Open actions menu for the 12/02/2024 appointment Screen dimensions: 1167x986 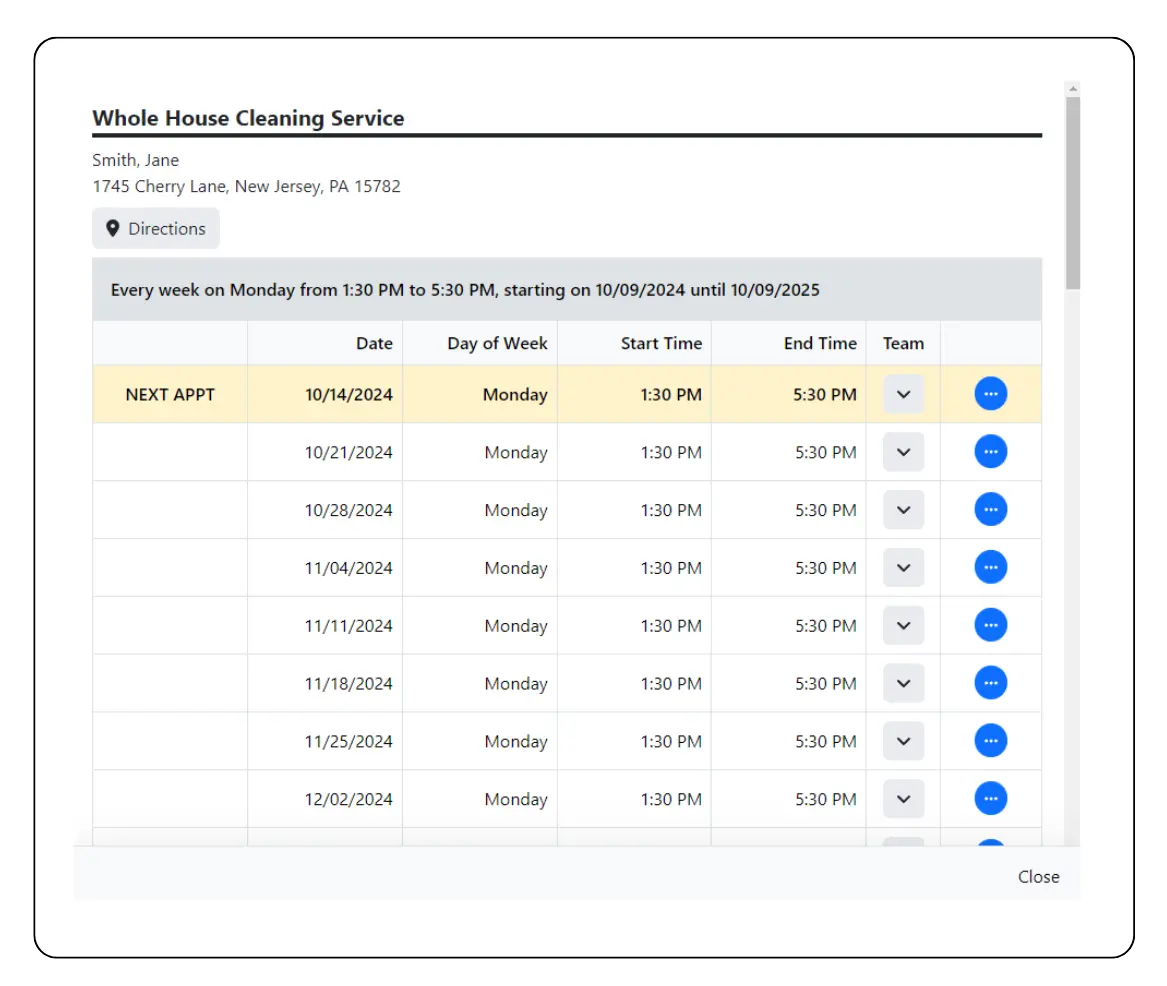(990, 798)
